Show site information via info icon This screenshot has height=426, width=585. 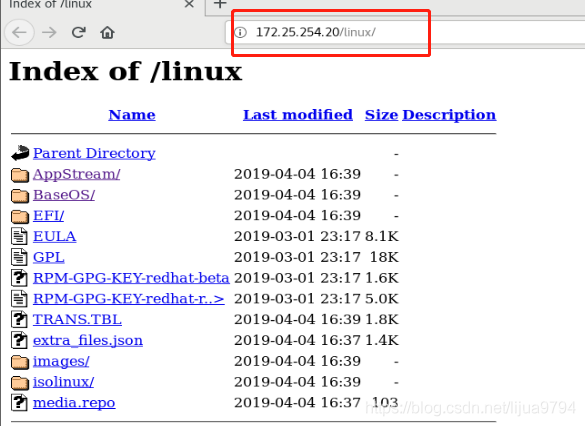(241, 32)
